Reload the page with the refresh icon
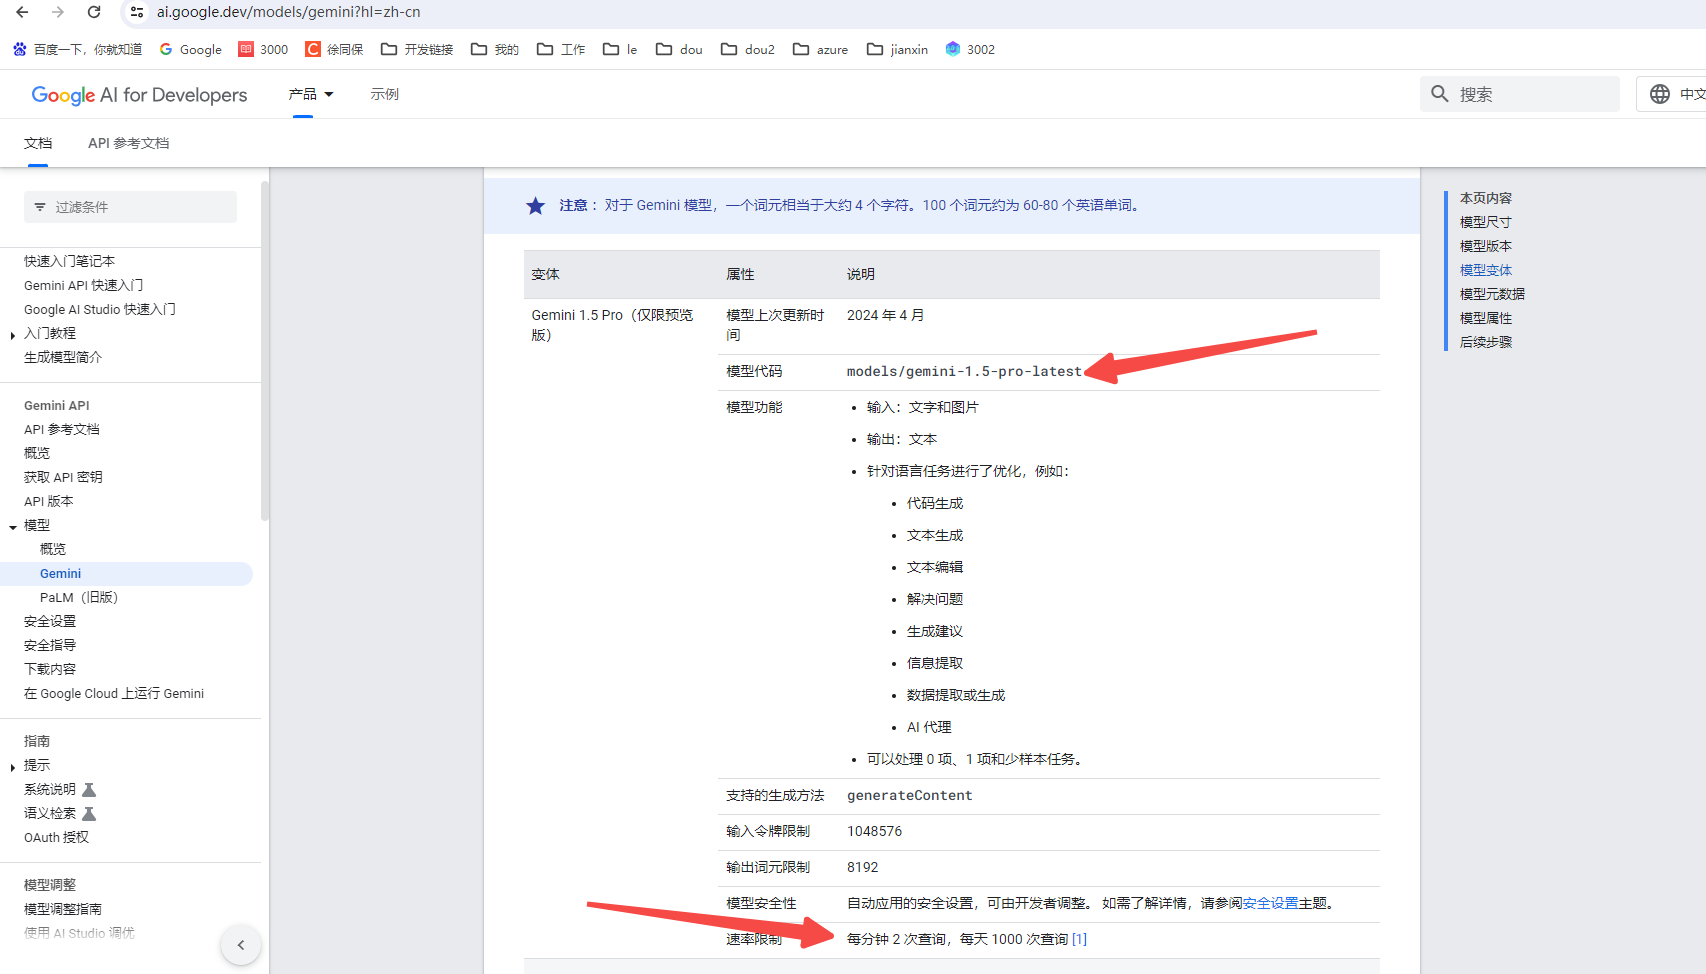 tap(94, 12)
